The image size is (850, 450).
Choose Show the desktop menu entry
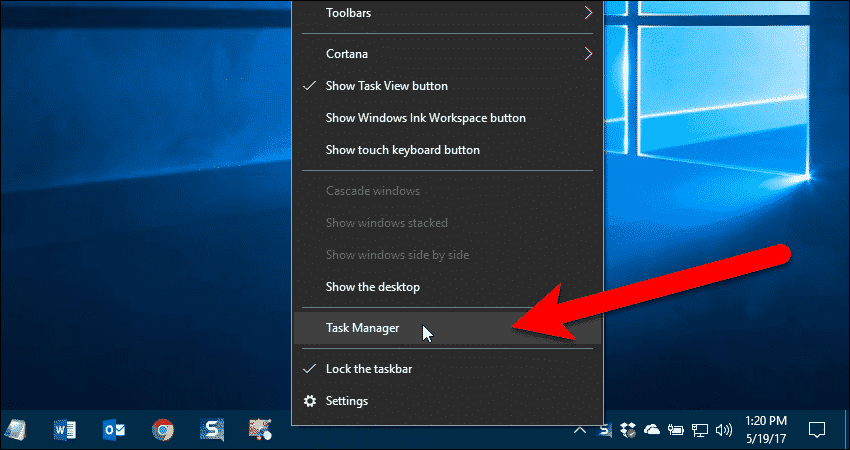[x=372, y=287]
